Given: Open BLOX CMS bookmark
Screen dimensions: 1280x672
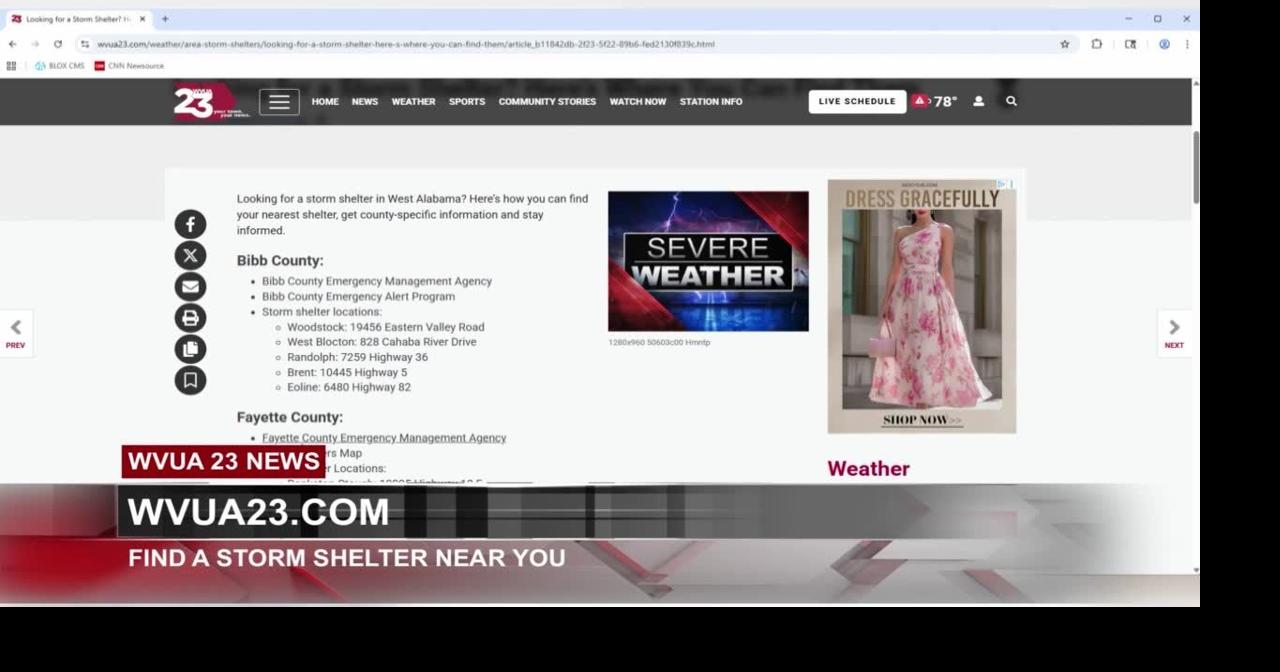Looking at the screenshot, I should 59,66.
